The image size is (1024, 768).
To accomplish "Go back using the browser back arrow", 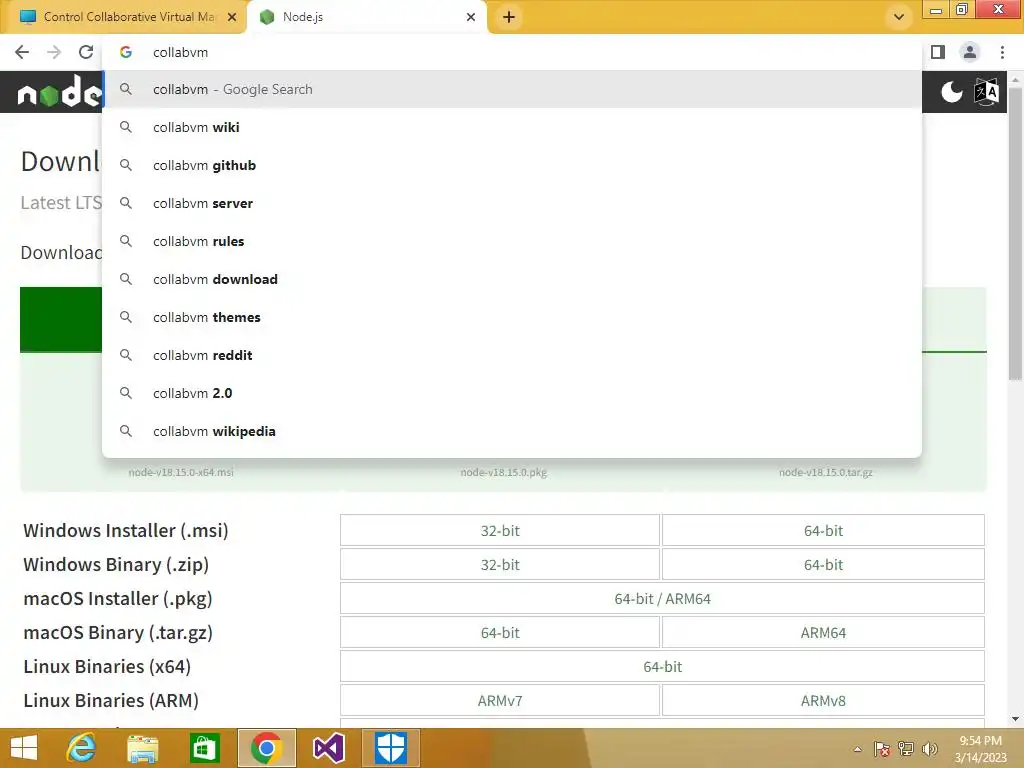I will tap(22, 52).
